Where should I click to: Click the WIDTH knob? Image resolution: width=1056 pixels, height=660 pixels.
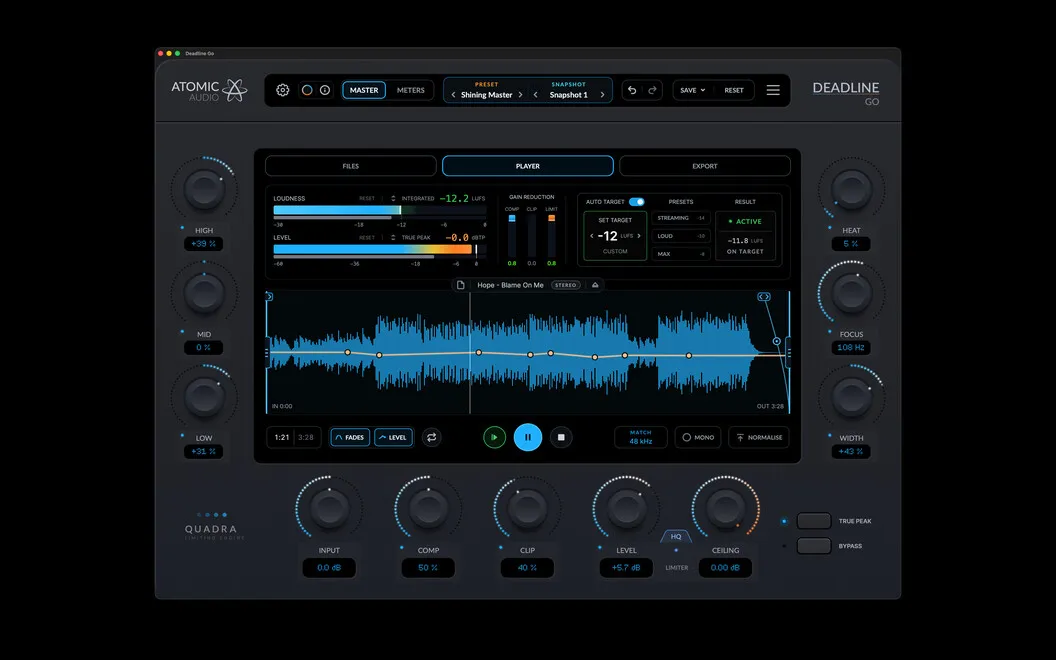click(x=851, y=397)
